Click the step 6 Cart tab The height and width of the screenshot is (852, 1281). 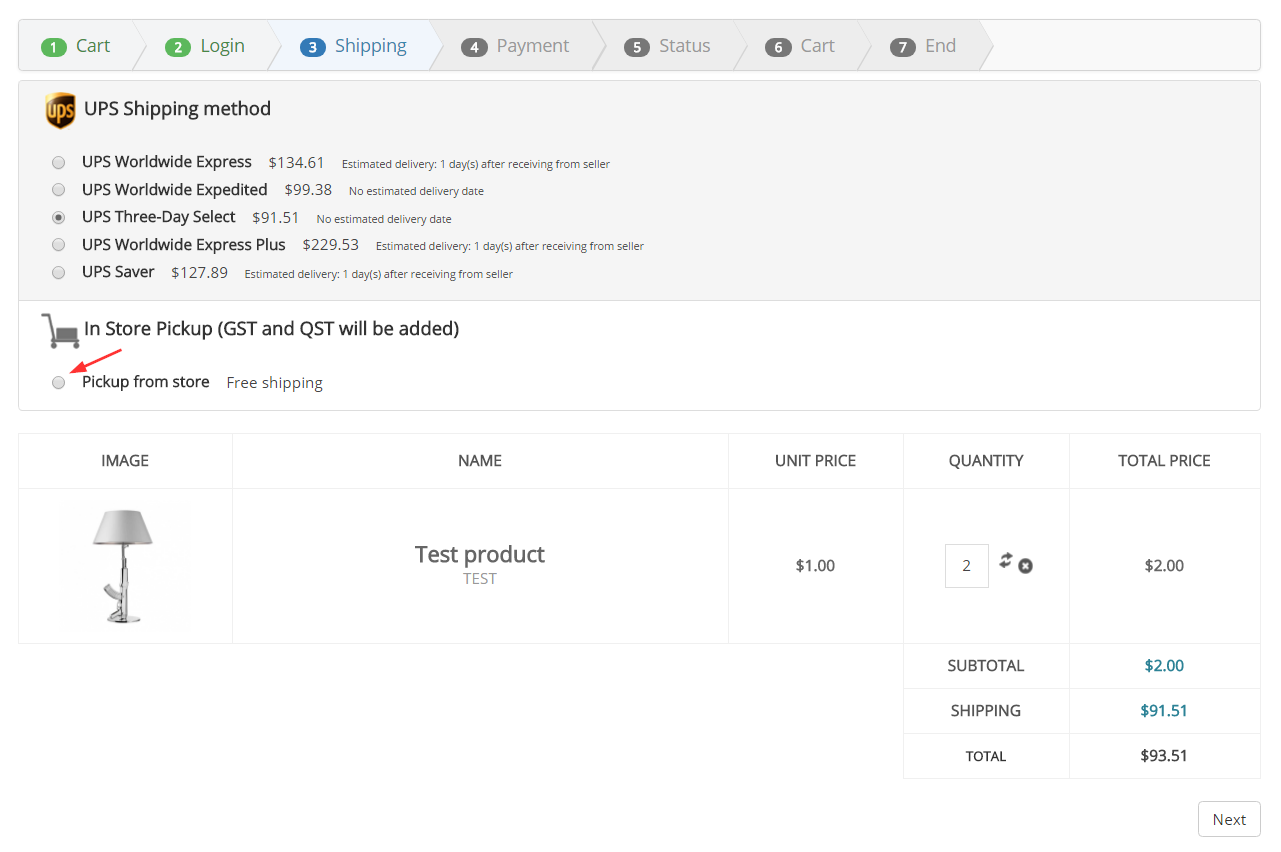point(801,46)
